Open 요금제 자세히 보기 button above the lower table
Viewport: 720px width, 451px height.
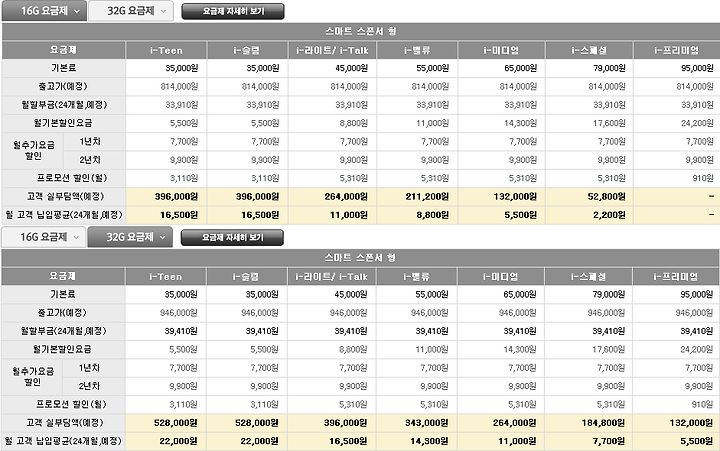click(232, 237)
